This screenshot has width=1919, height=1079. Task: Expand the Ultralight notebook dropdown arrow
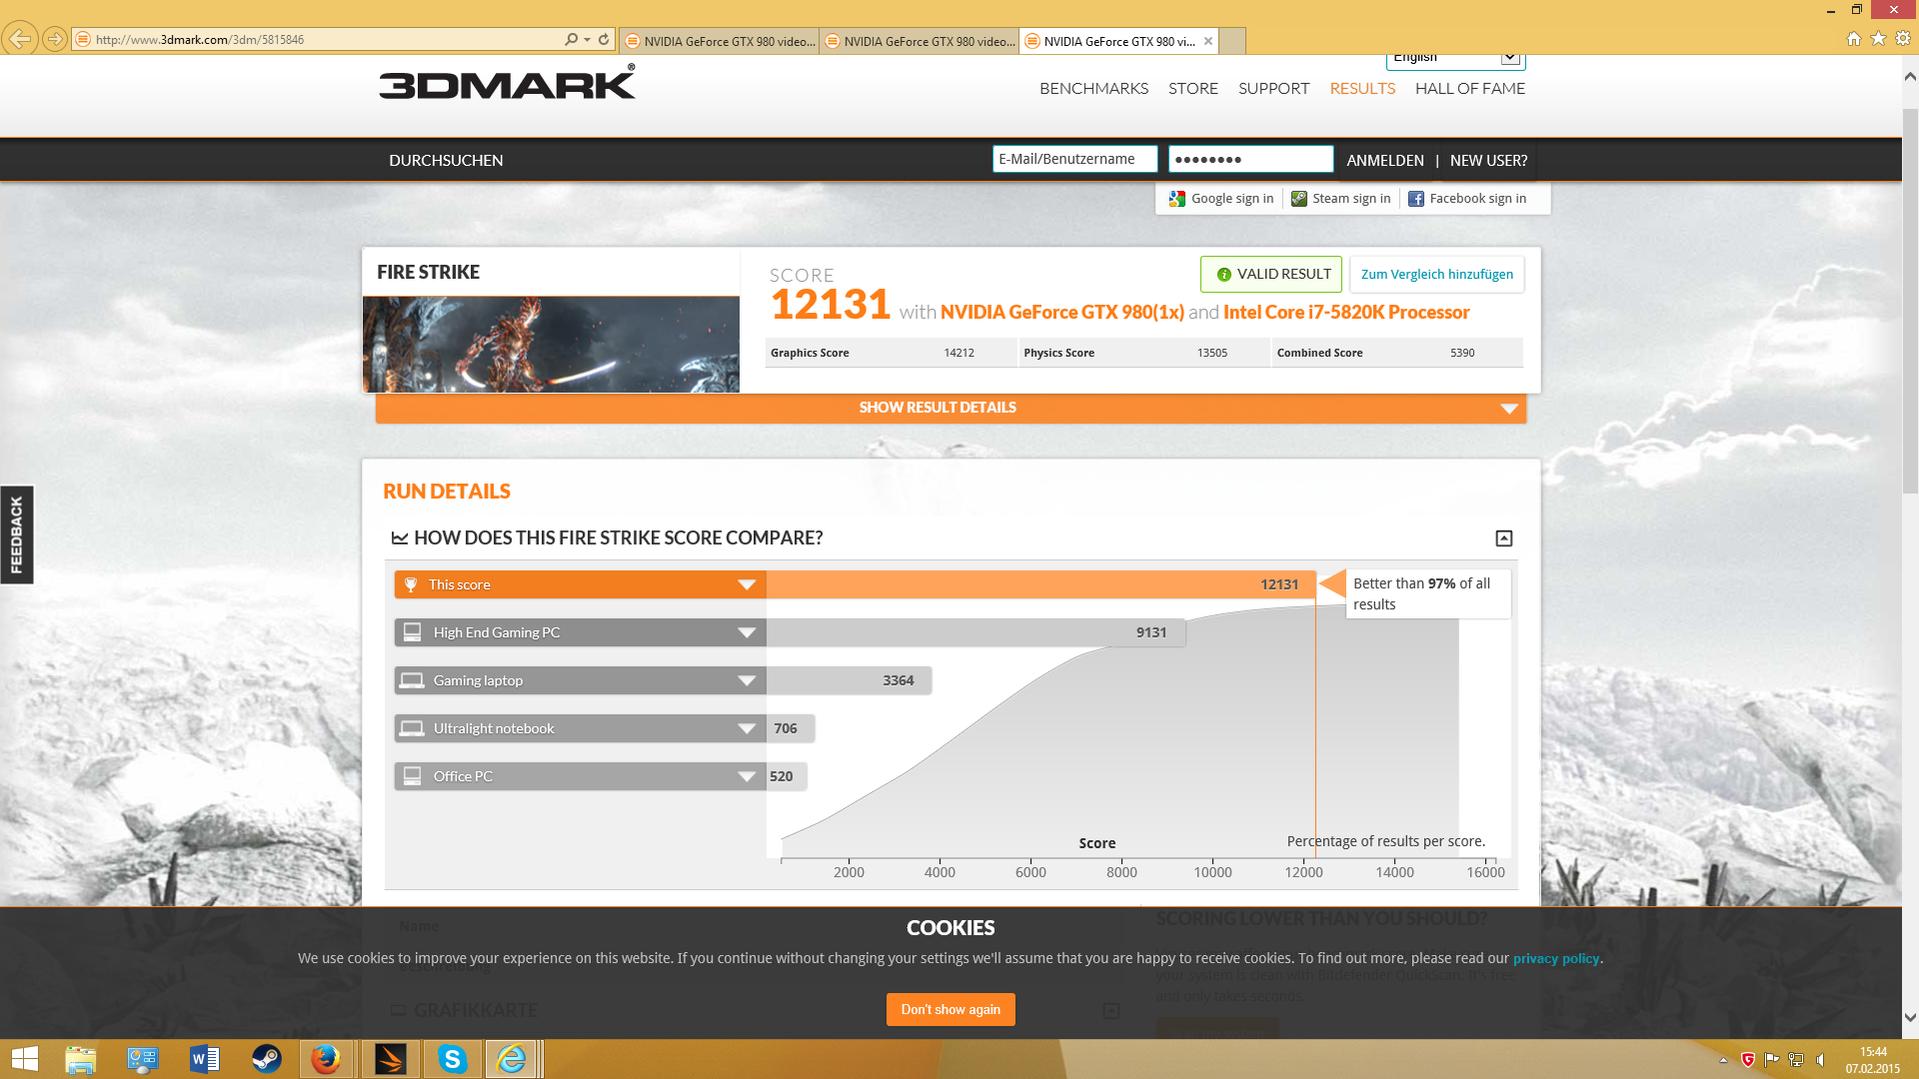point(746,729)
